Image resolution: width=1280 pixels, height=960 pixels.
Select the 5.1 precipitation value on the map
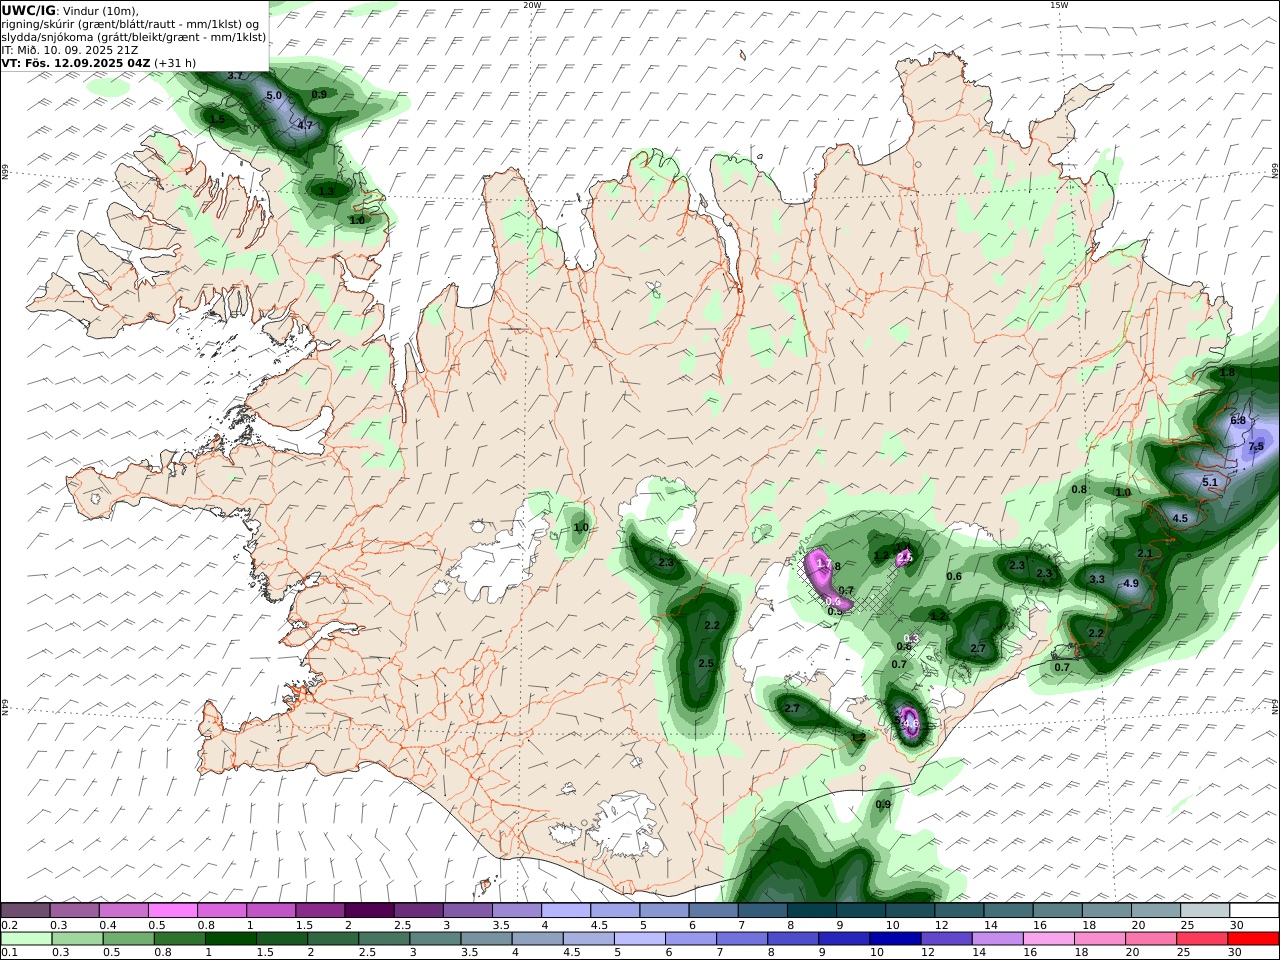click(x=1209, y=482)
